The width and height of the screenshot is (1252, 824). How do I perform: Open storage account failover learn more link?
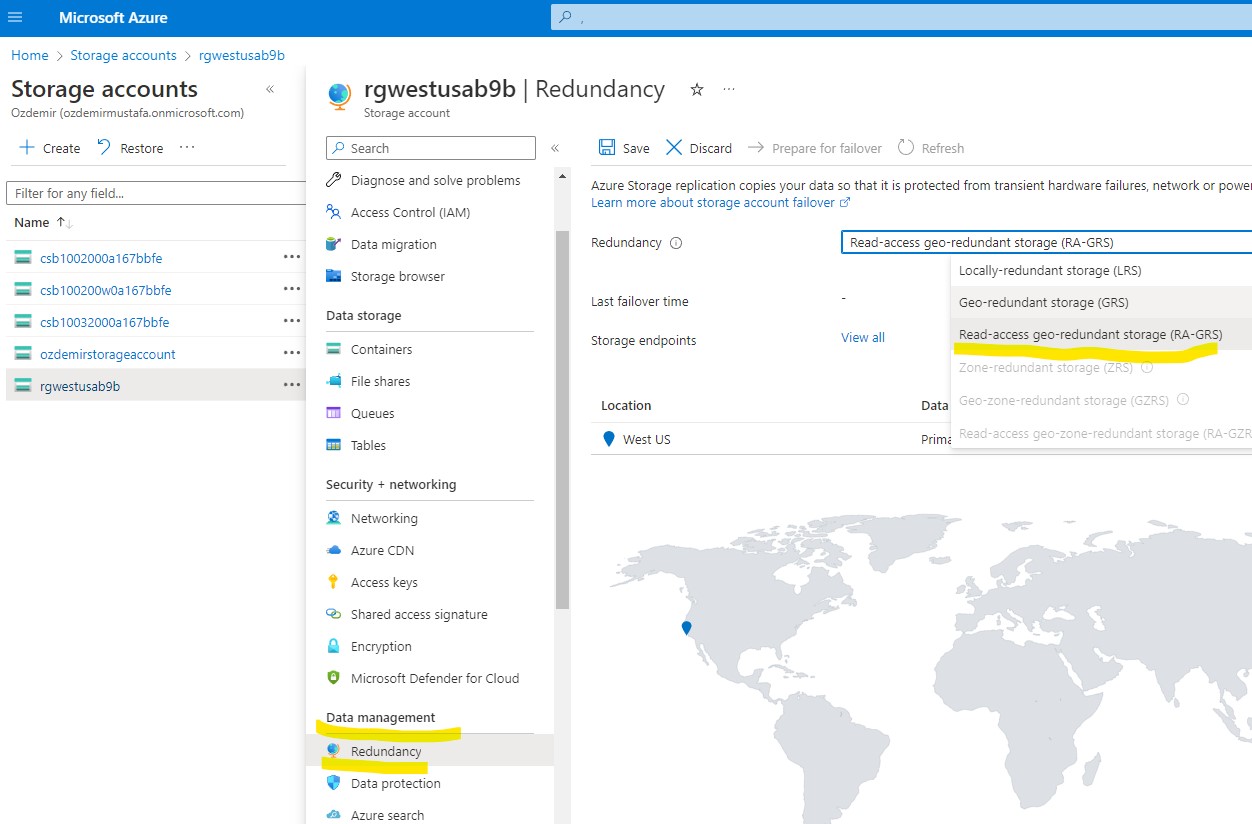712,202
